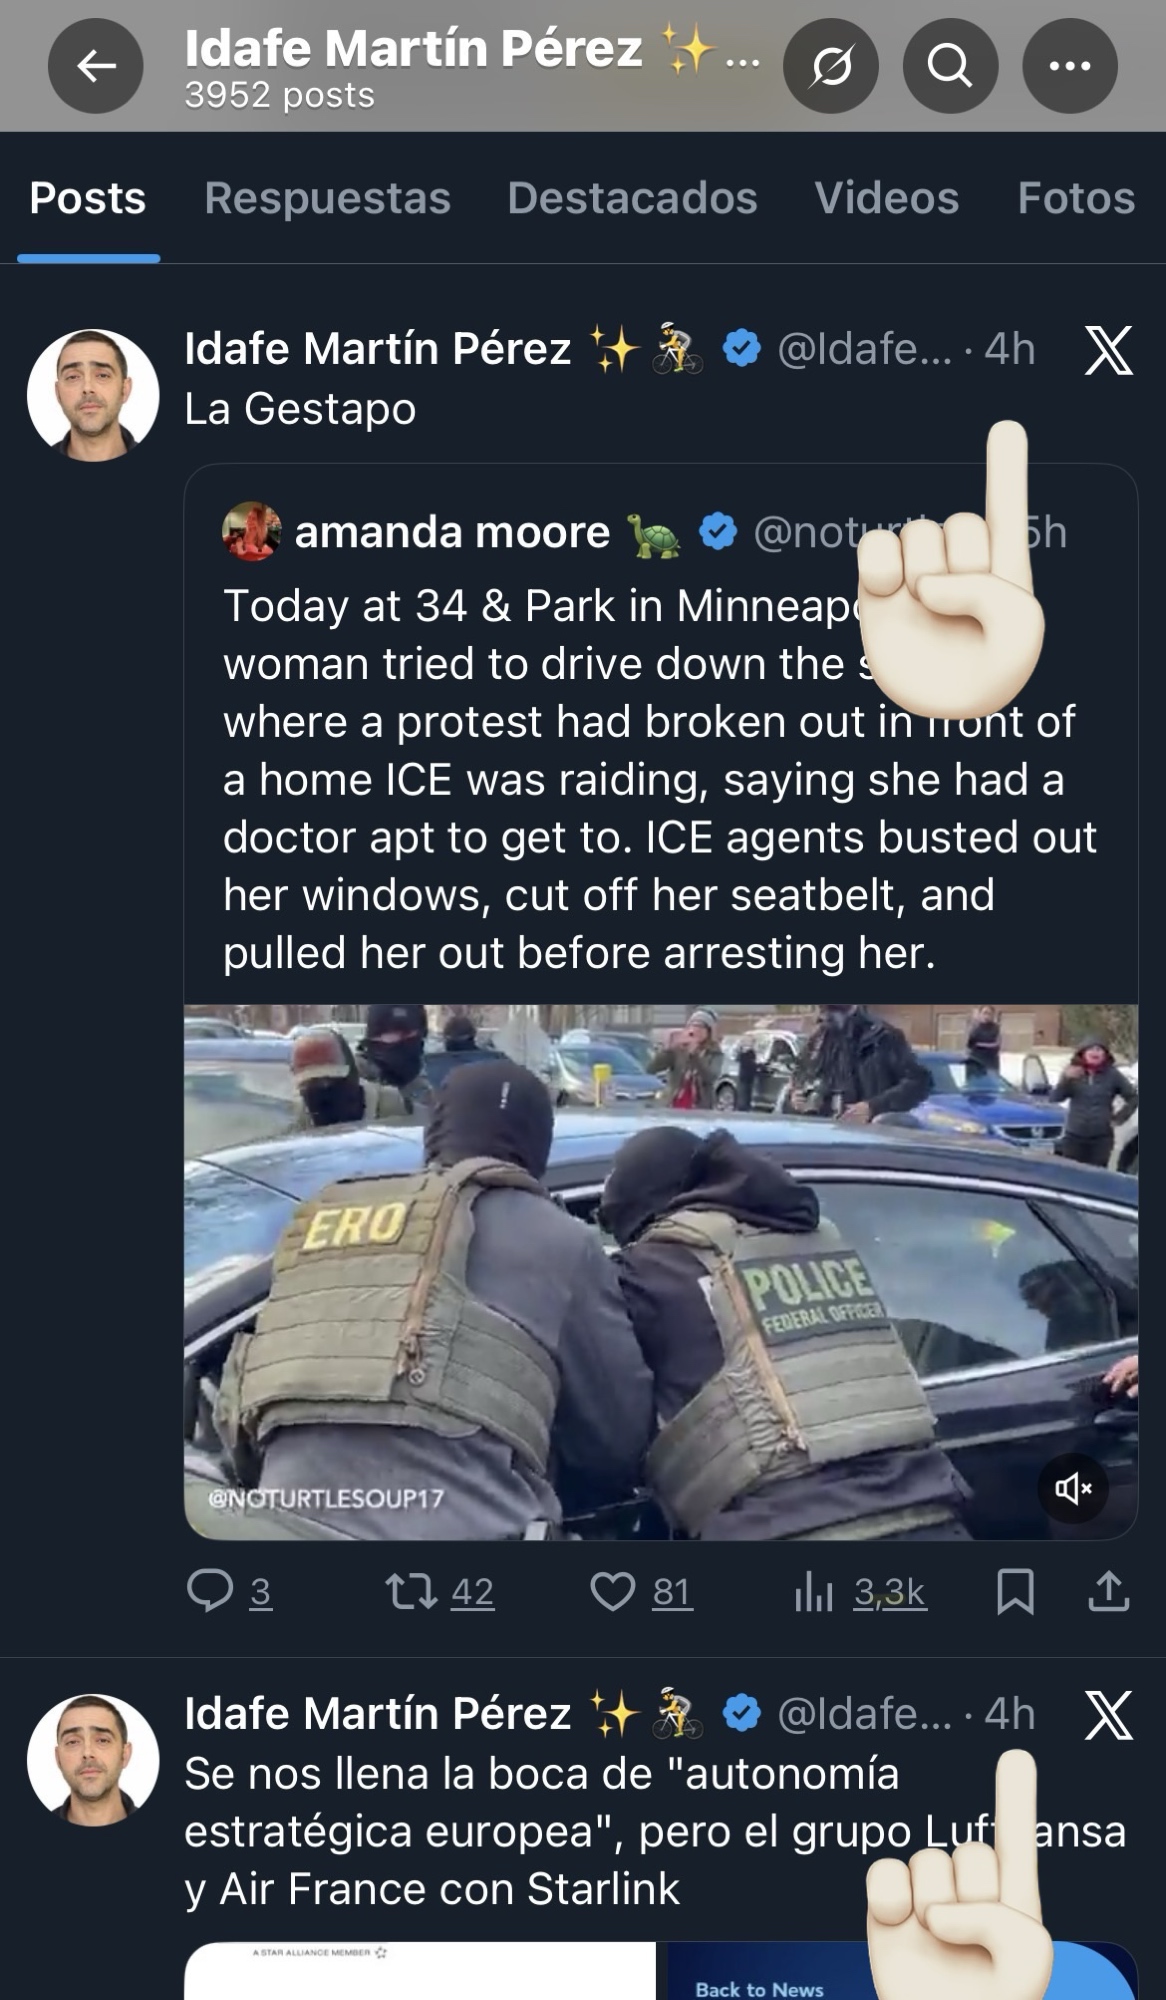
Task: Play the ICE arrest video thumbnail
Action: coord(661,1272)
